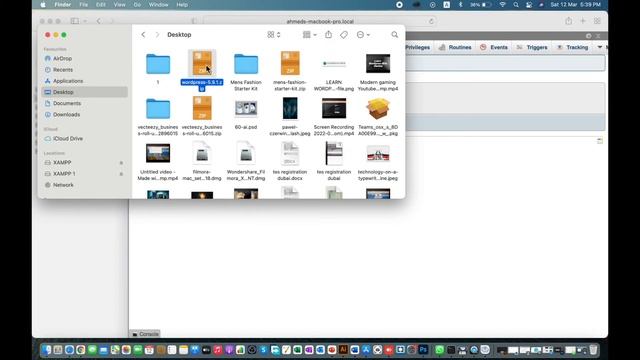The width and height of the screenshot is (640, 360).
Task: Open the View menu
Action: tap(120, 4)
